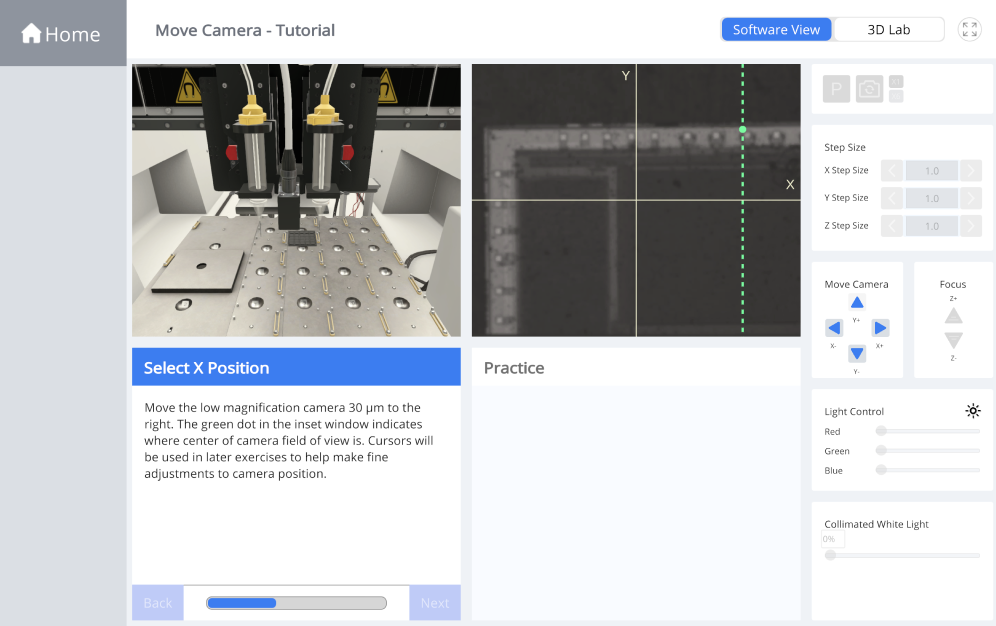The width and height of the screenshot is (996, 626).
Task: Click the Z Step Size value field
Action: (931, 226)
